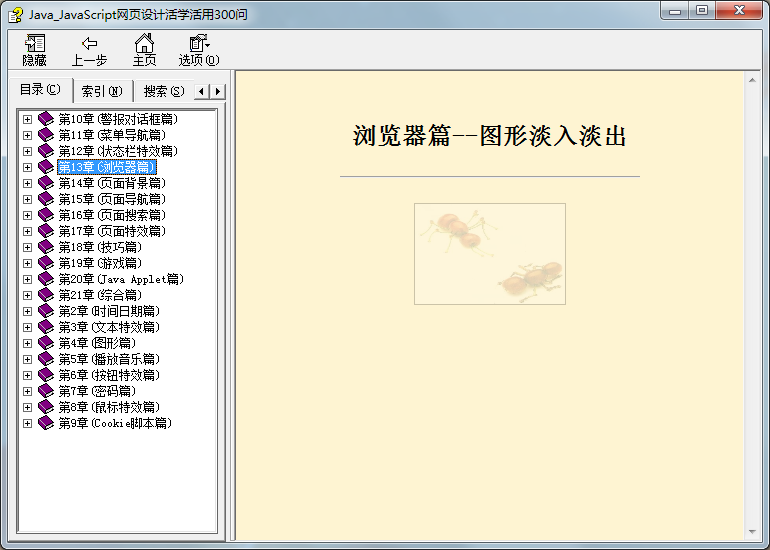Open the Options (选项) toolbar icon

point(199,43)
